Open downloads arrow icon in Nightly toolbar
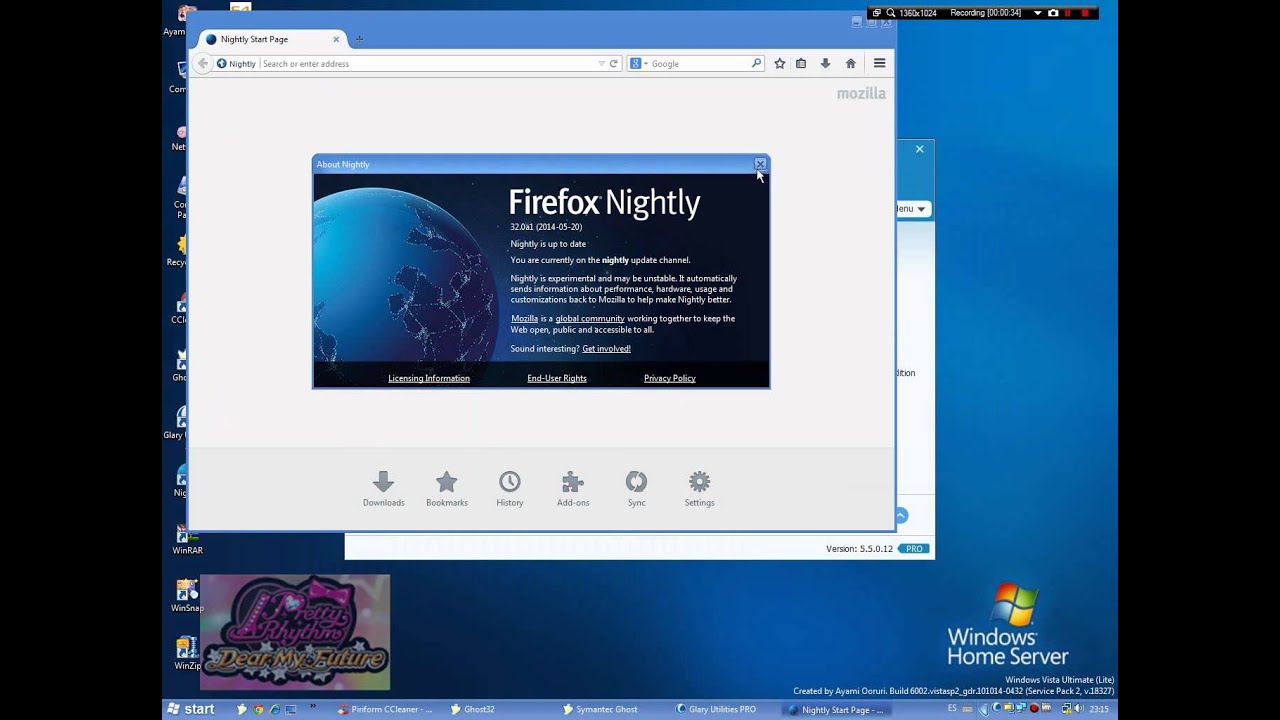This screenshot has height=720, width=1280. pyautogui.click(x=825, y=63)
